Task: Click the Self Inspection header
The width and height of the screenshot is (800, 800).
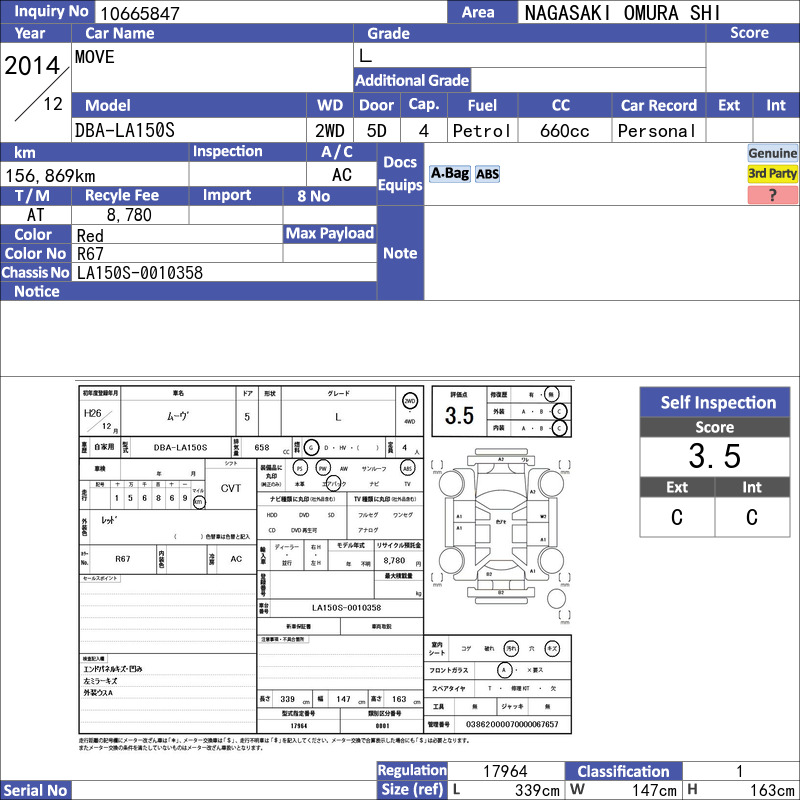Action: 715,402
